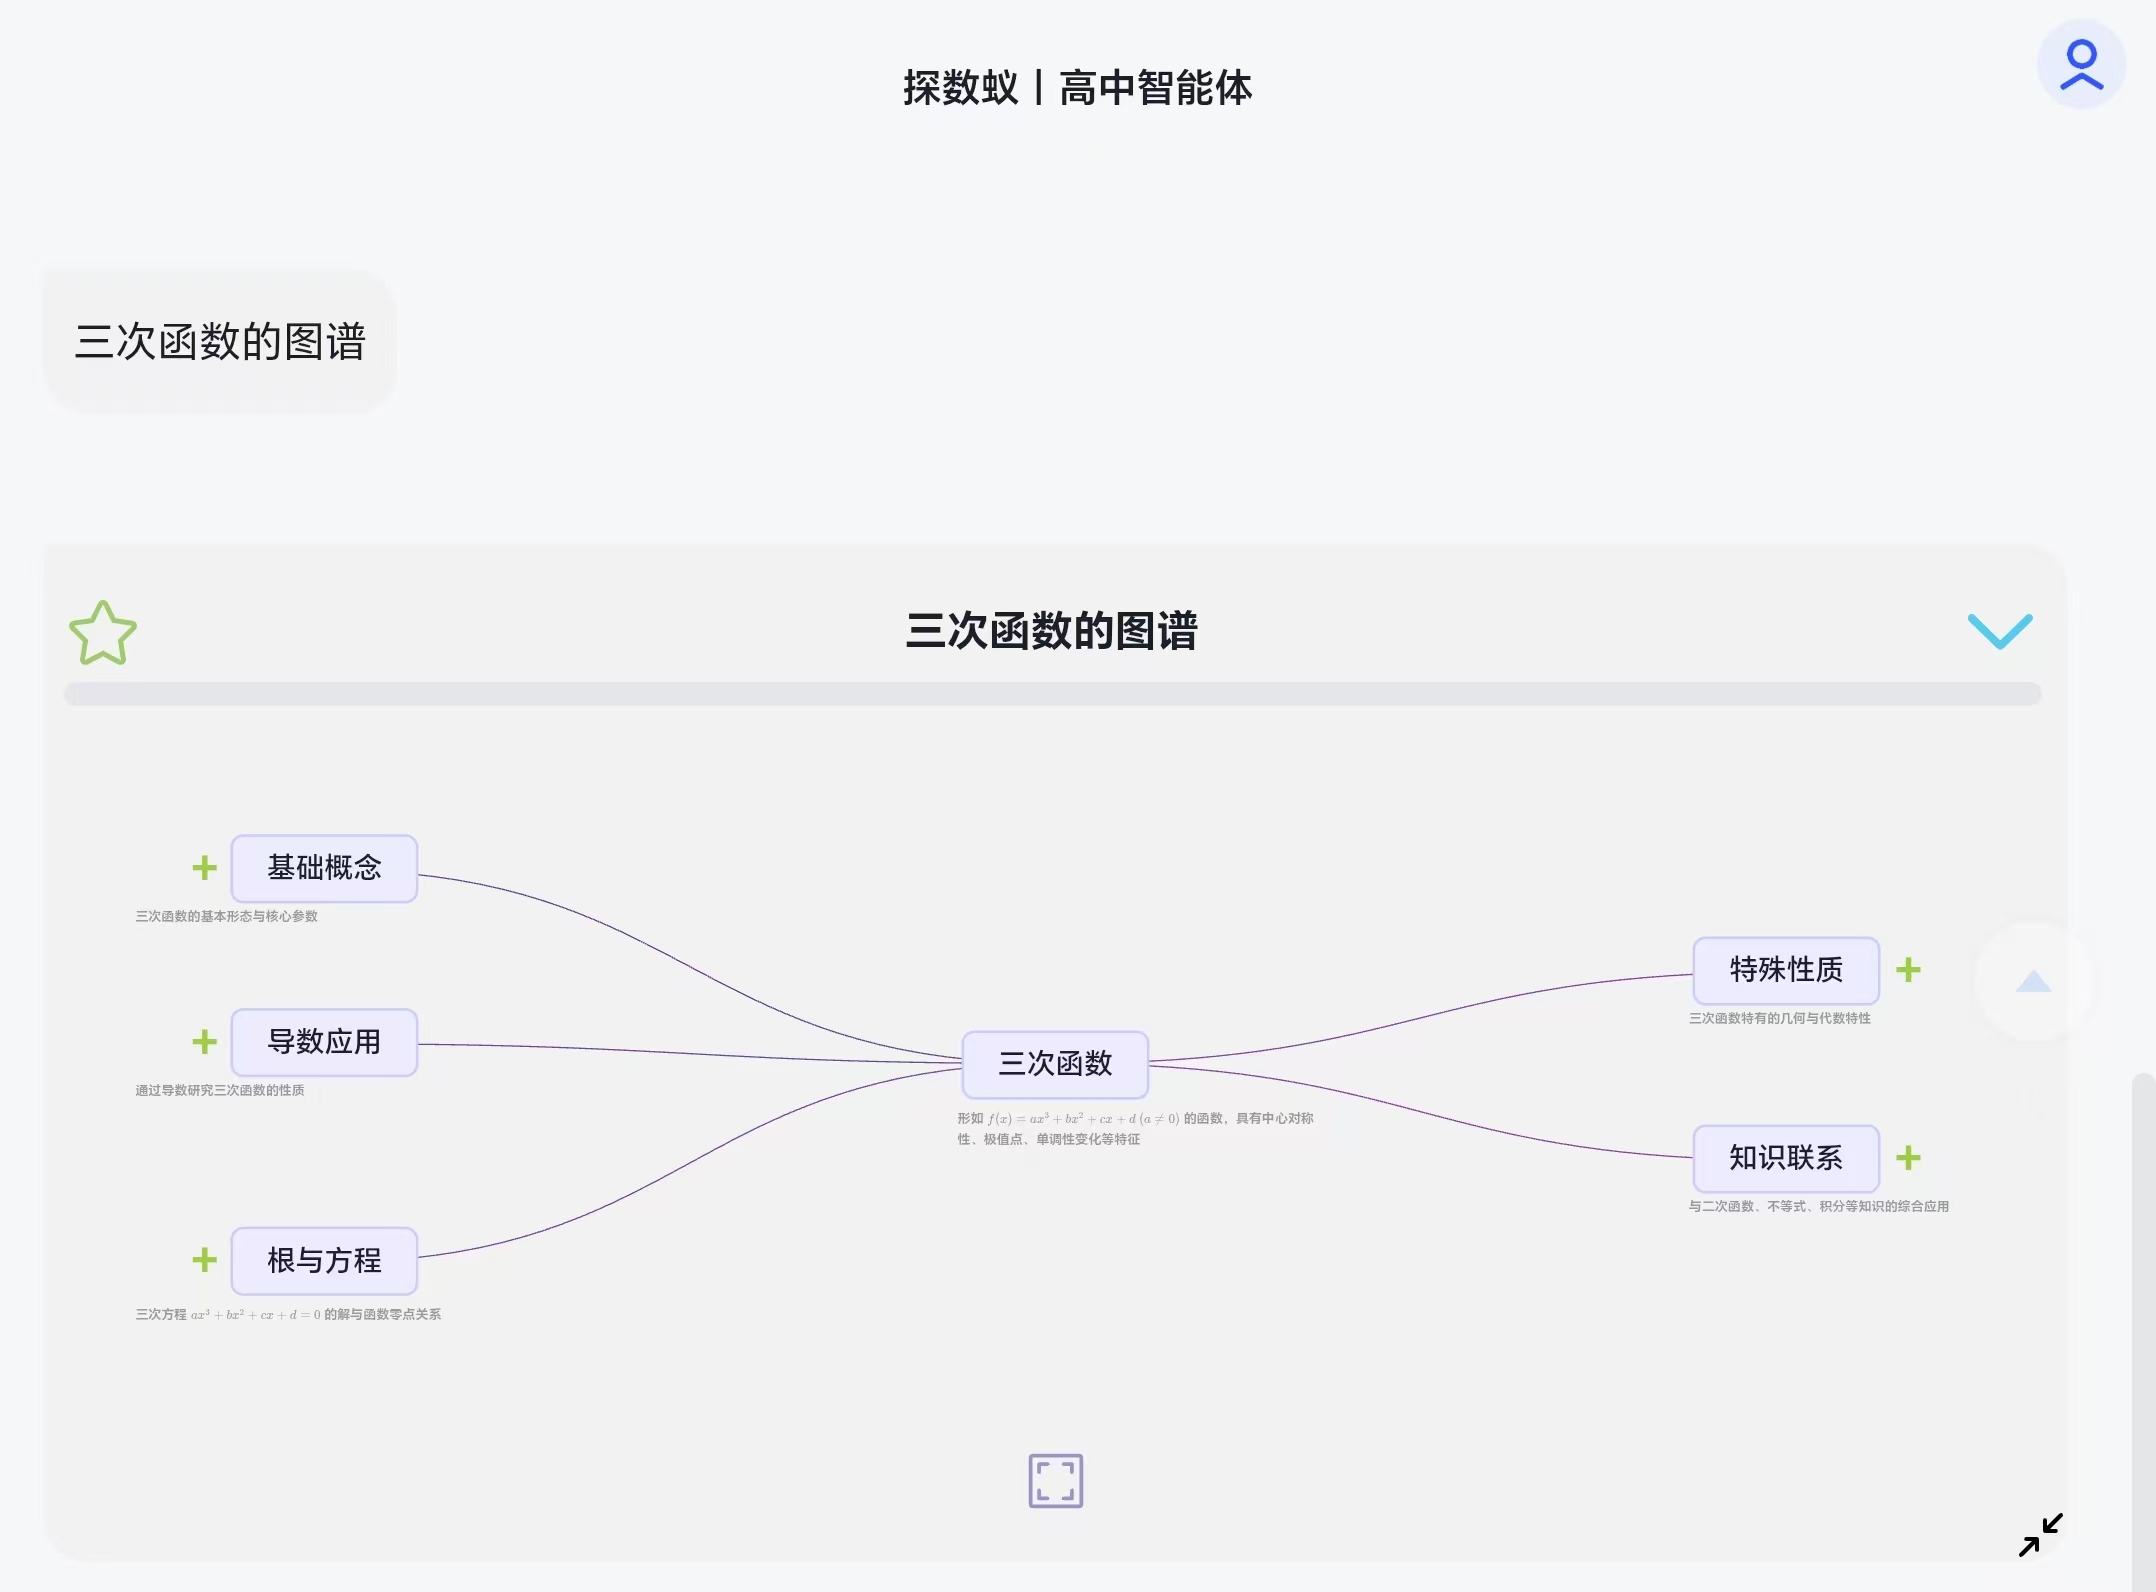Collapse the card with the blue chevron
The width and height of the screenshot is (2156, 1592).
click(1999, 631)
